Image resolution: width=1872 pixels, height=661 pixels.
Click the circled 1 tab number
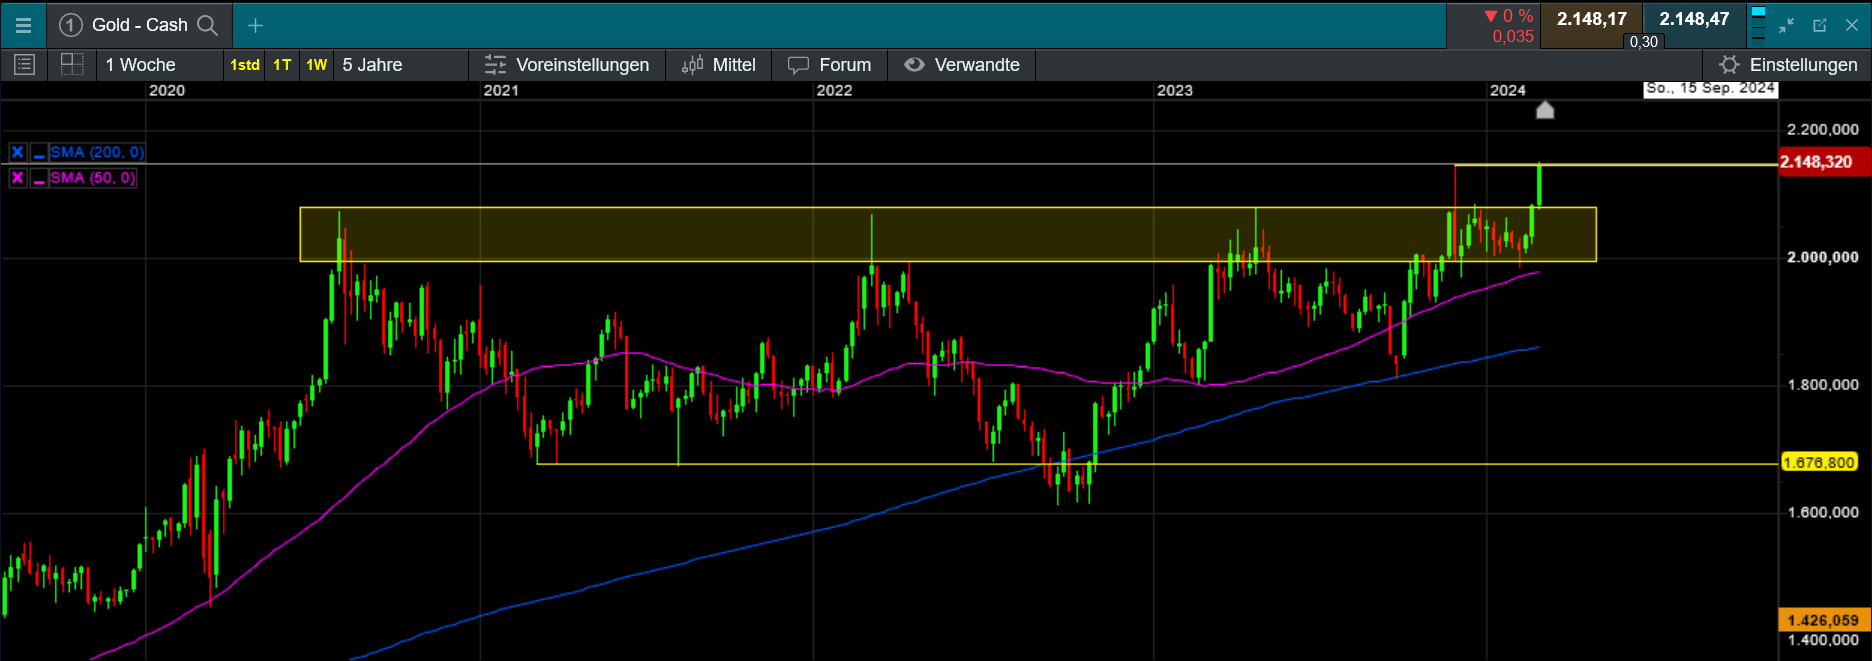70,25
